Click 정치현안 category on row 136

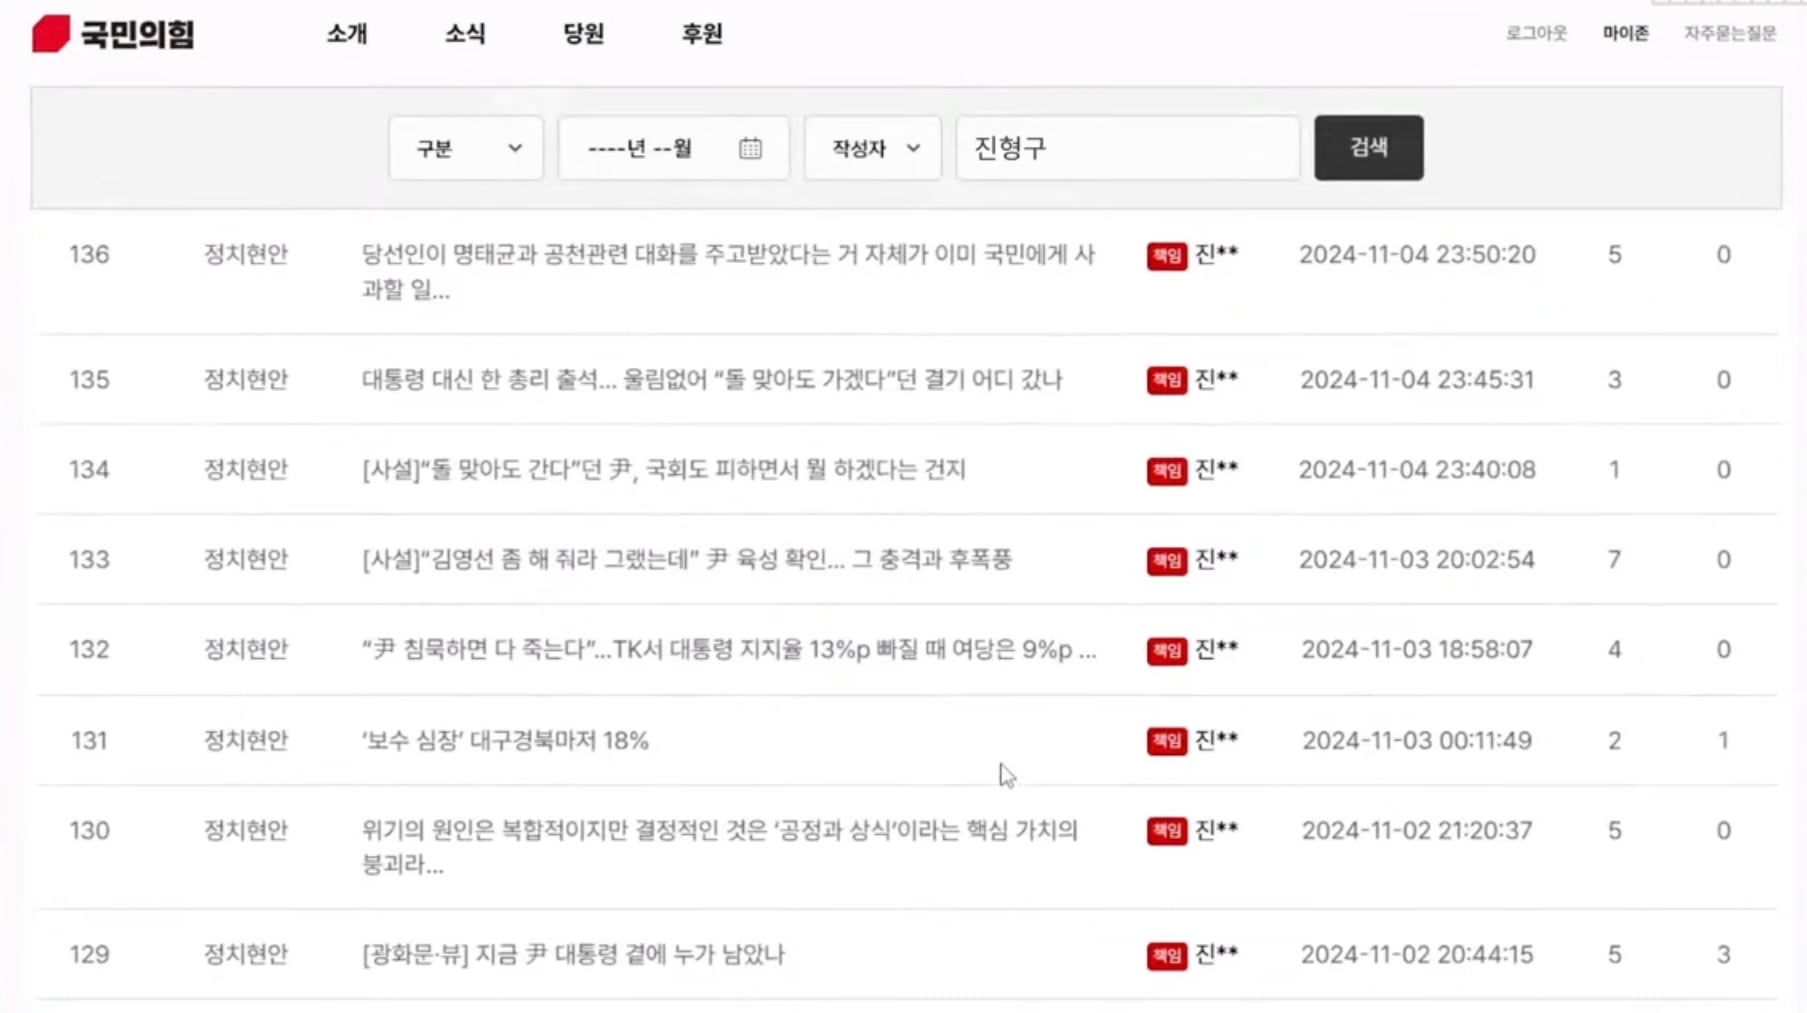(246, 255)
